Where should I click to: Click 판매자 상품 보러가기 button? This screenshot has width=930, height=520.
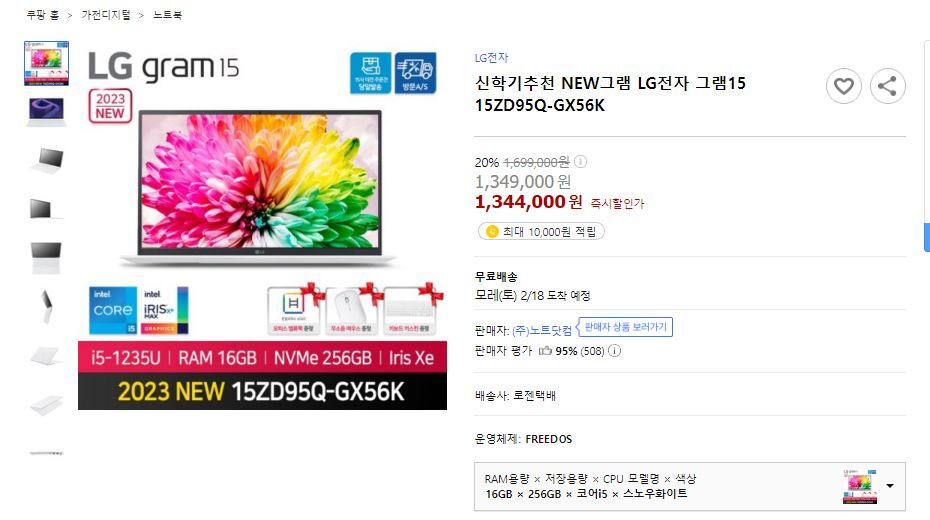click(626, 327)
